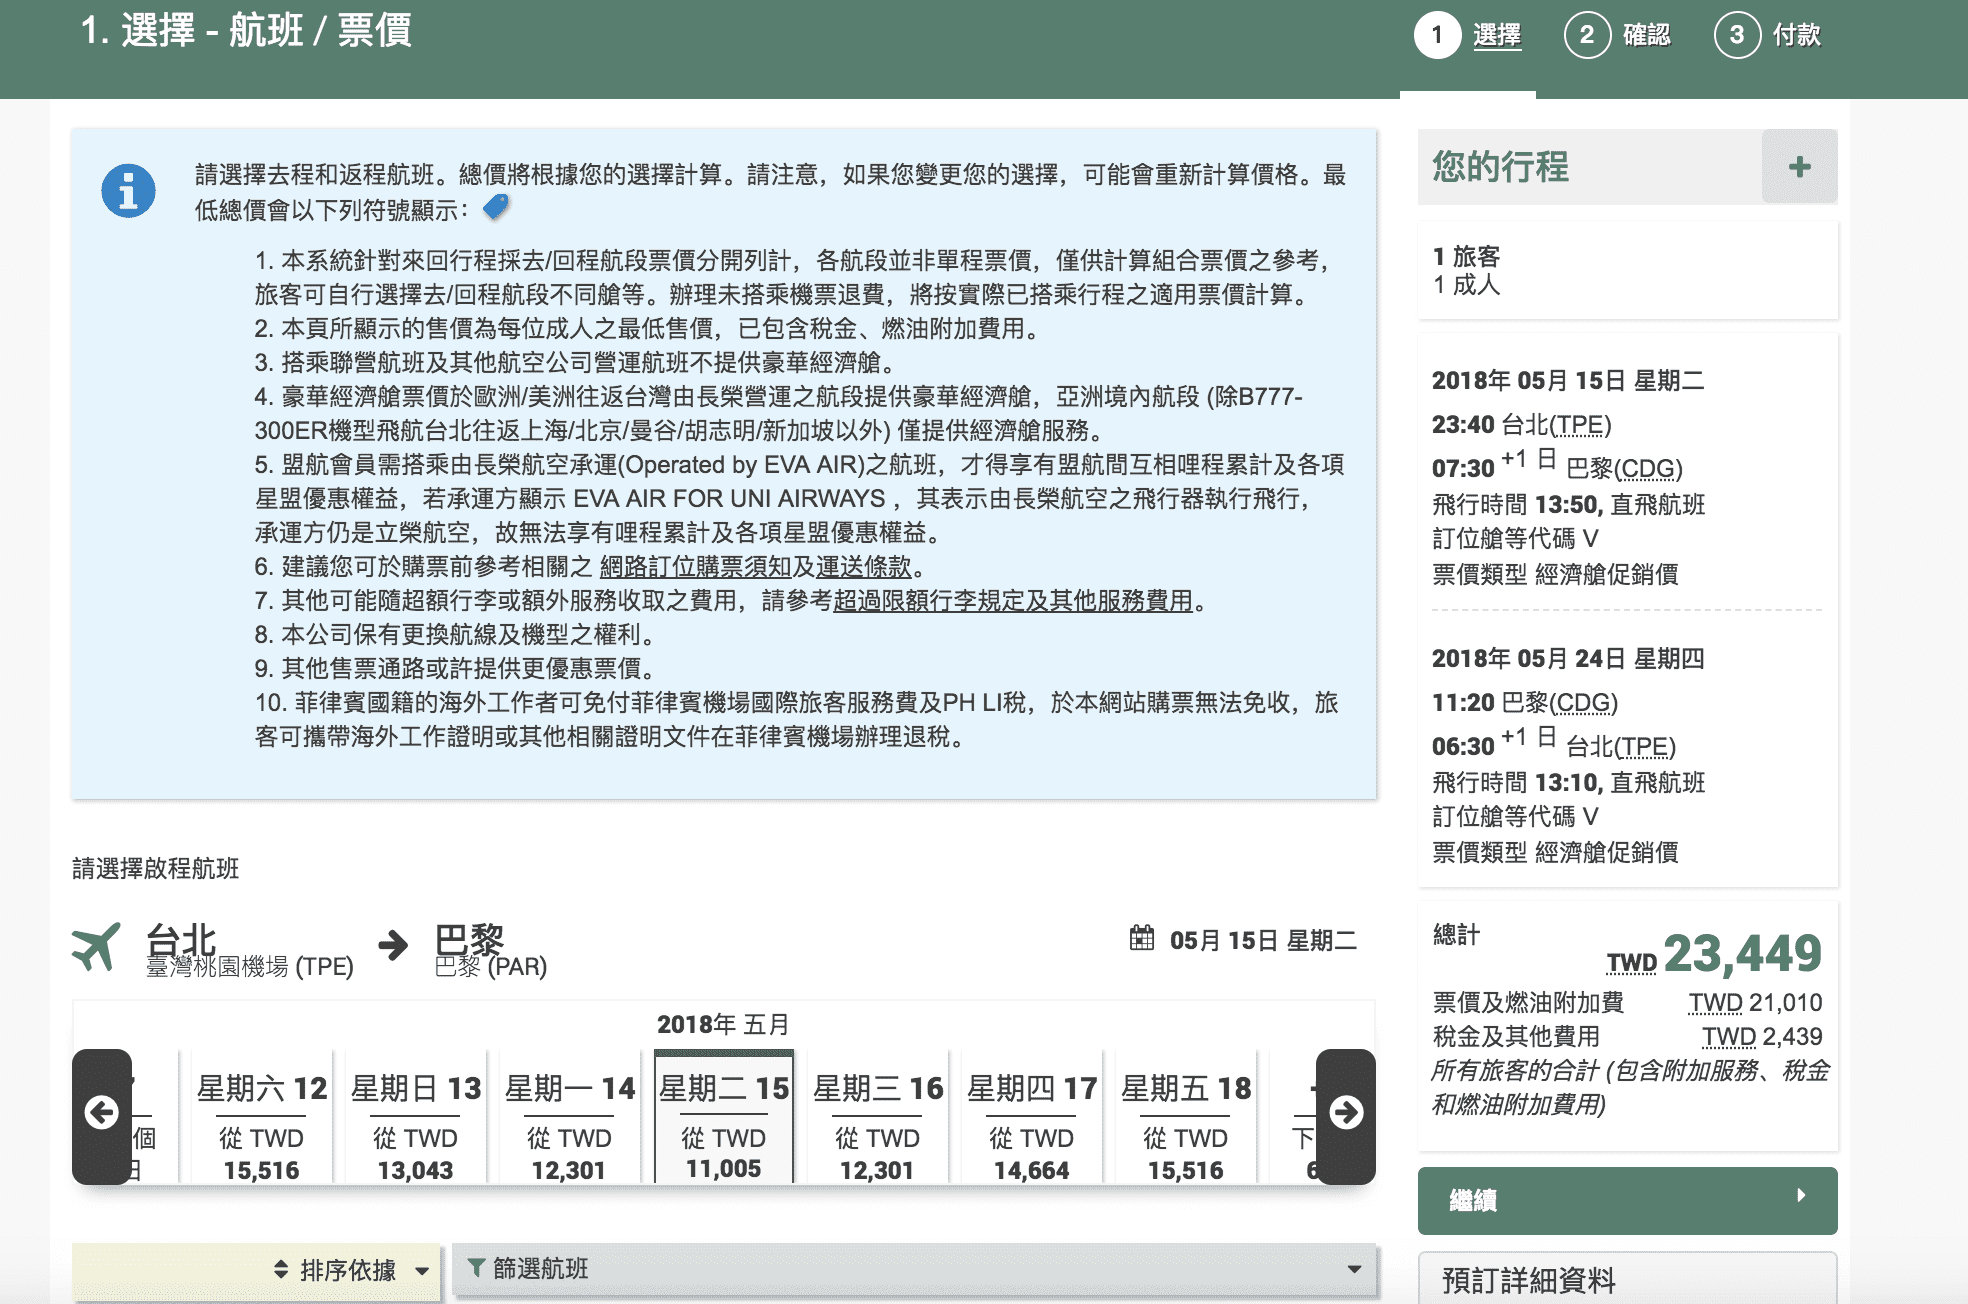Click the blue info circle icon
The height and width of the screenshot is (1304, 1968).
click(128, 190)
